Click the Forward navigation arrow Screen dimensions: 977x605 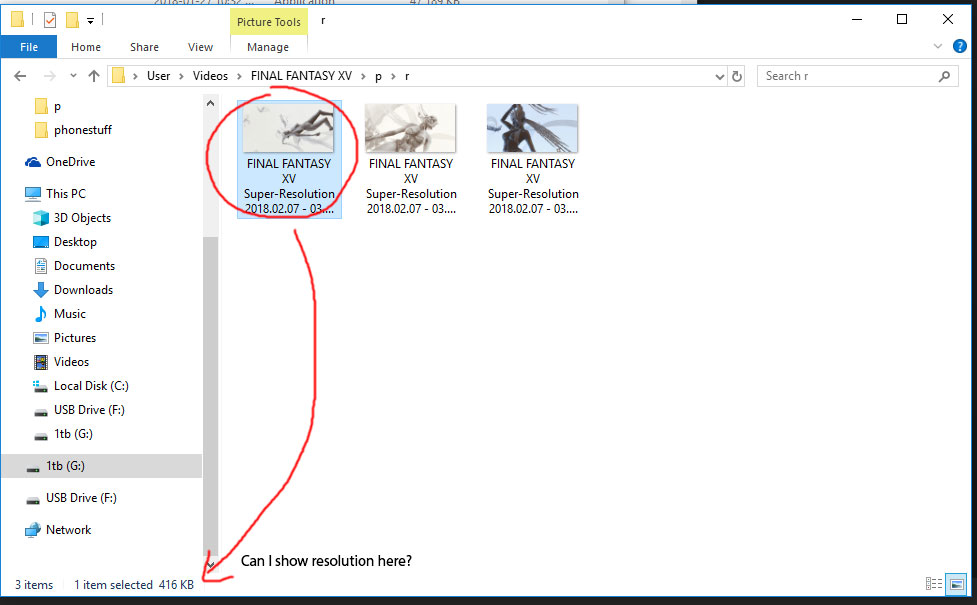click(x=49, y=76)
